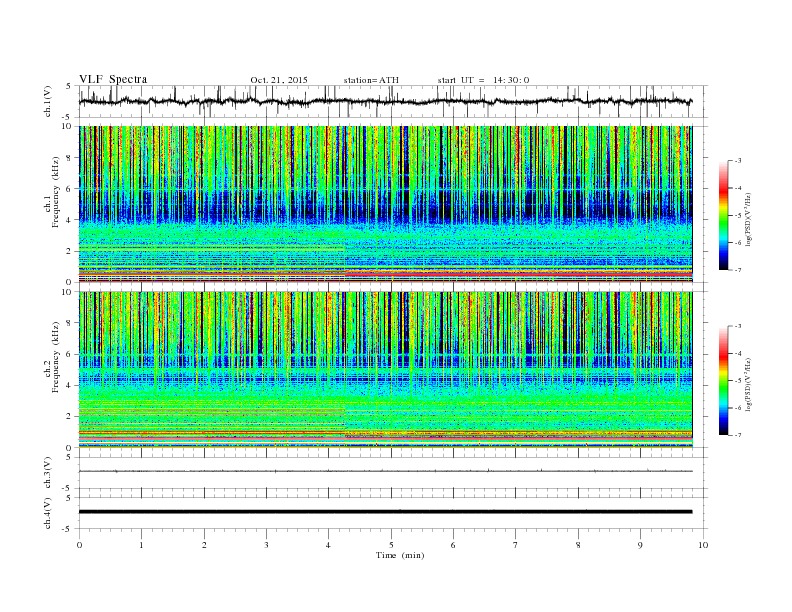Click time axis tick label "6"

click(453, 545)
